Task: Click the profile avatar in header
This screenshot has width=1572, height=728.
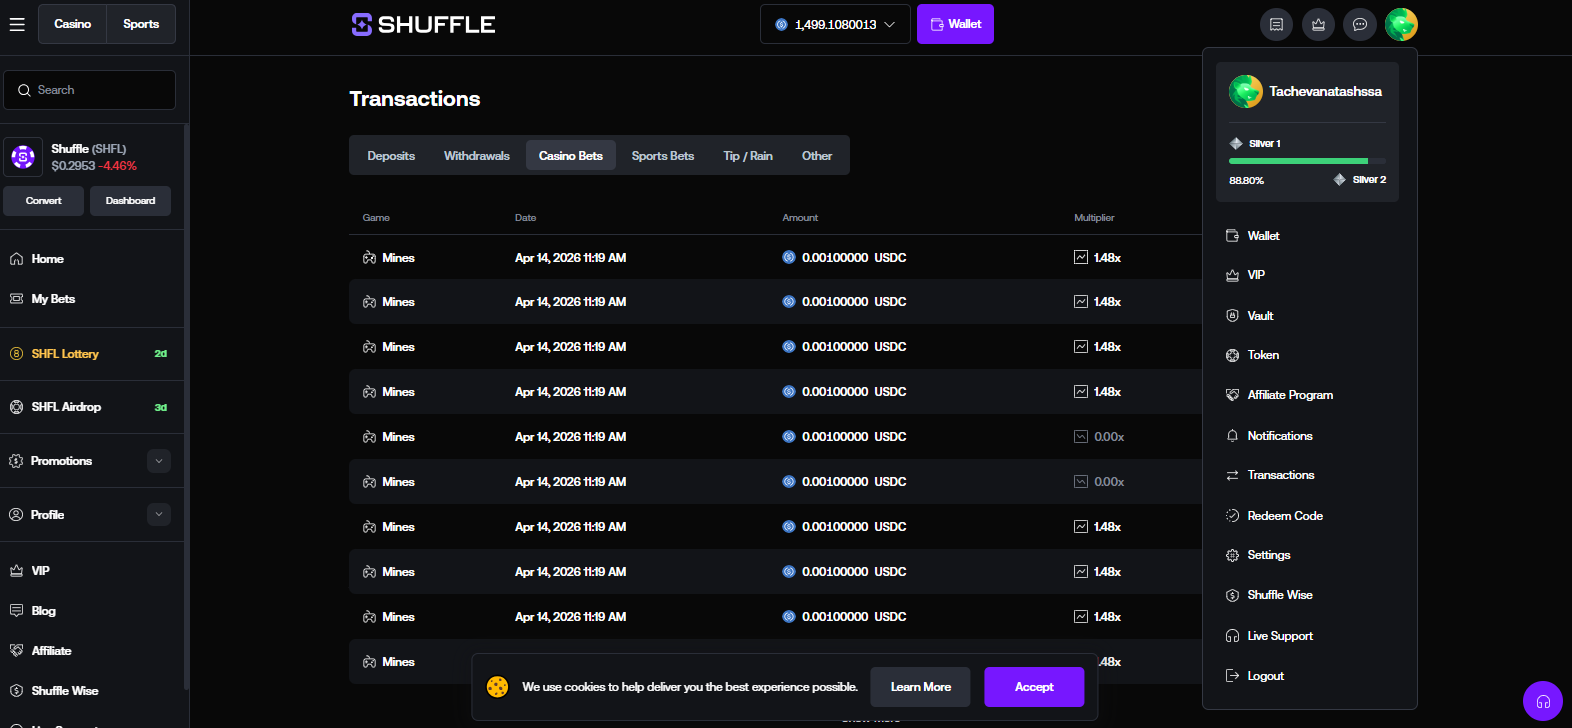Action: (x=1401, y=24)
